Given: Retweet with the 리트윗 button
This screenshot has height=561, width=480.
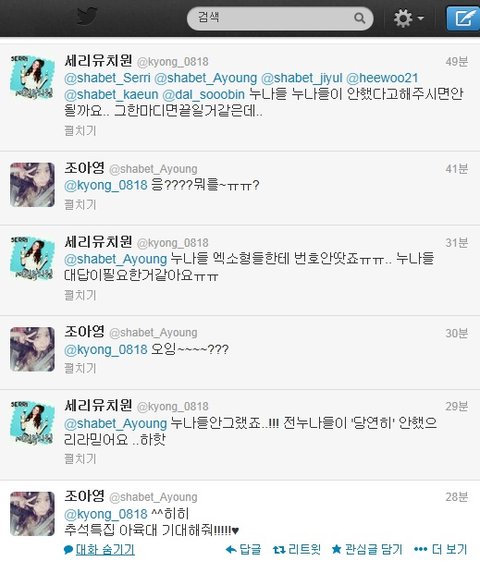Looking at the screenshot, I should 297,549.
